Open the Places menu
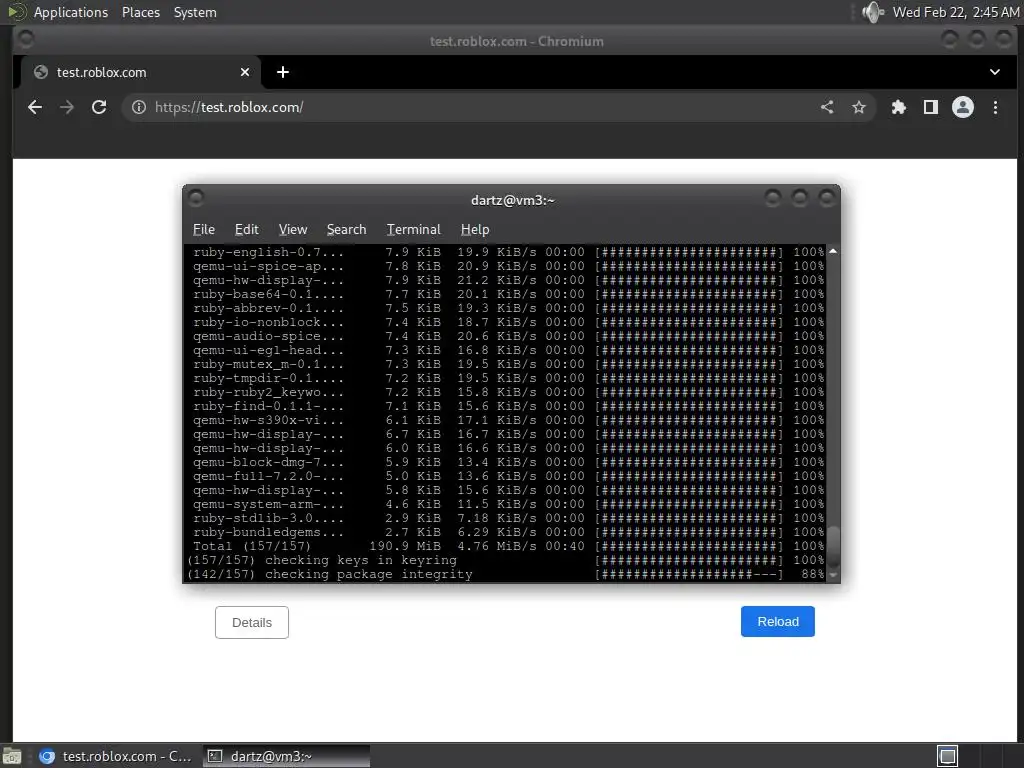This screenshot has width=1024, height=768. click(140, 12)
